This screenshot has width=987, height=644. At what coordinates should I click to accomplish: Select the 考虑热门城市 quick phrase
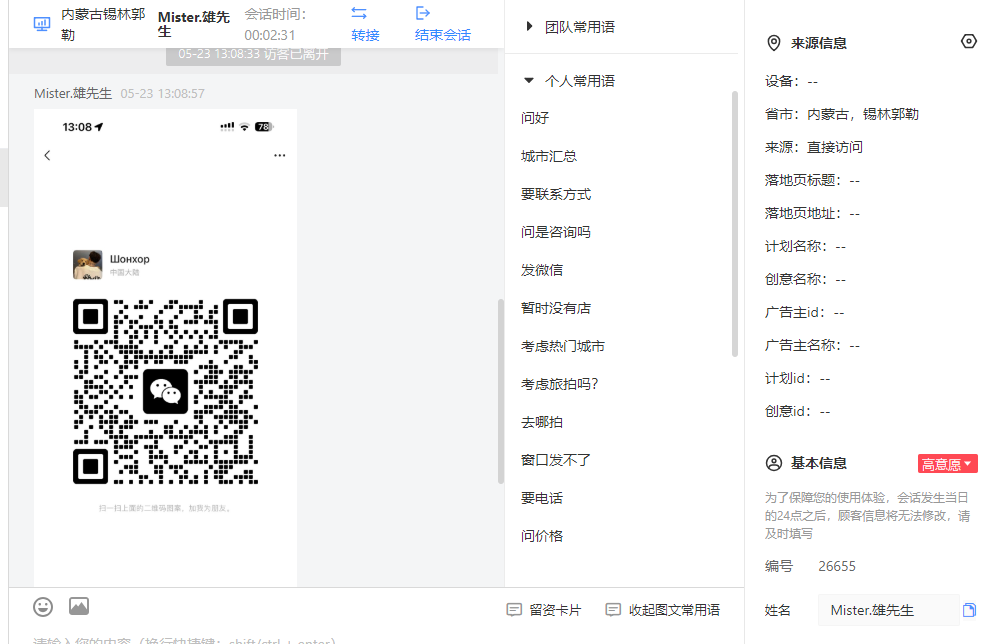pos(563,346)
